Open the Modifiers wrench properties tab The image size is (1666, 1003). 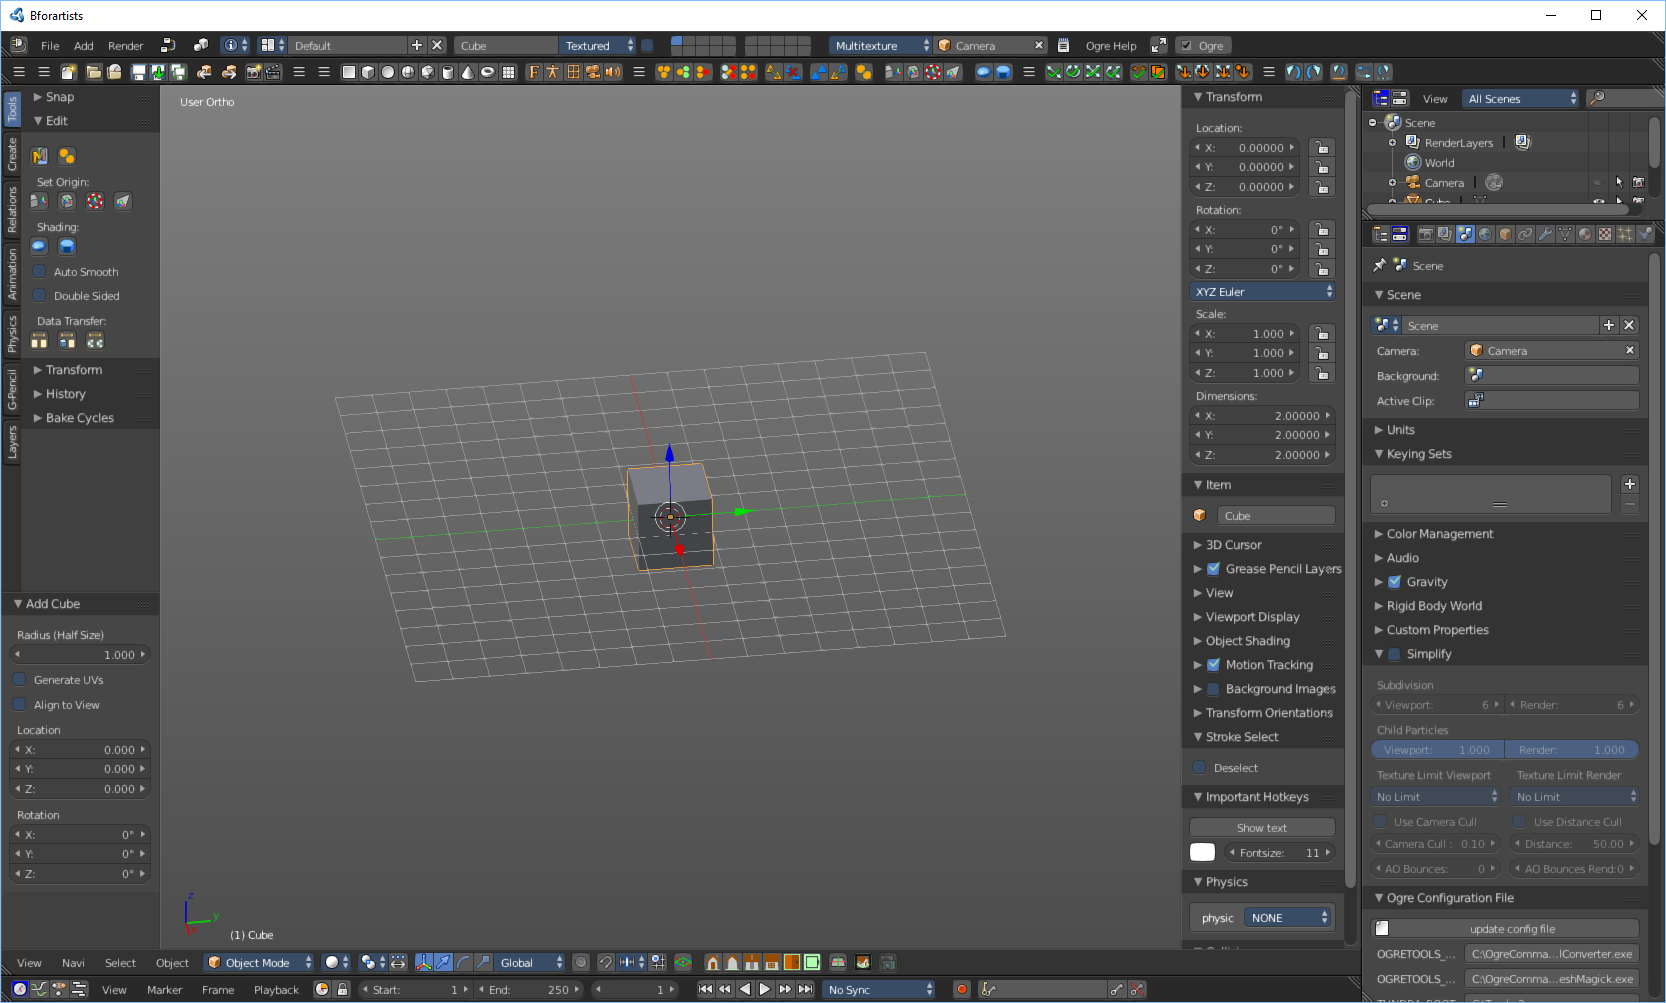(1545, 234)
